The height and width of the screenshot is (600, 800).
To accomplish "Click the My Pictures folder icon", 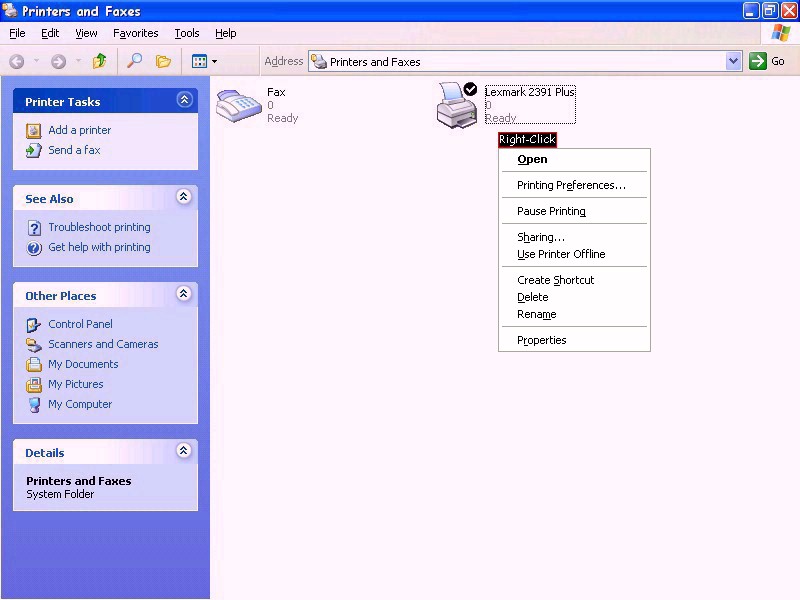I will tap(34, 384).
